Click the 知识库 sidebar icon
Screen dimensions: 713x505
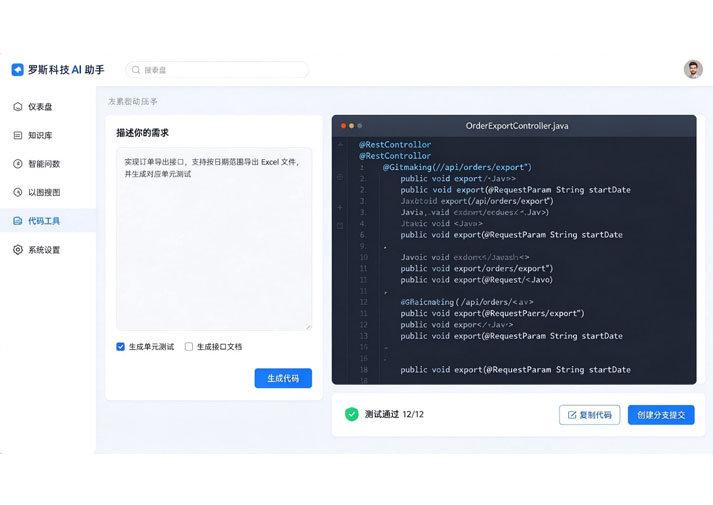(18, 135)
